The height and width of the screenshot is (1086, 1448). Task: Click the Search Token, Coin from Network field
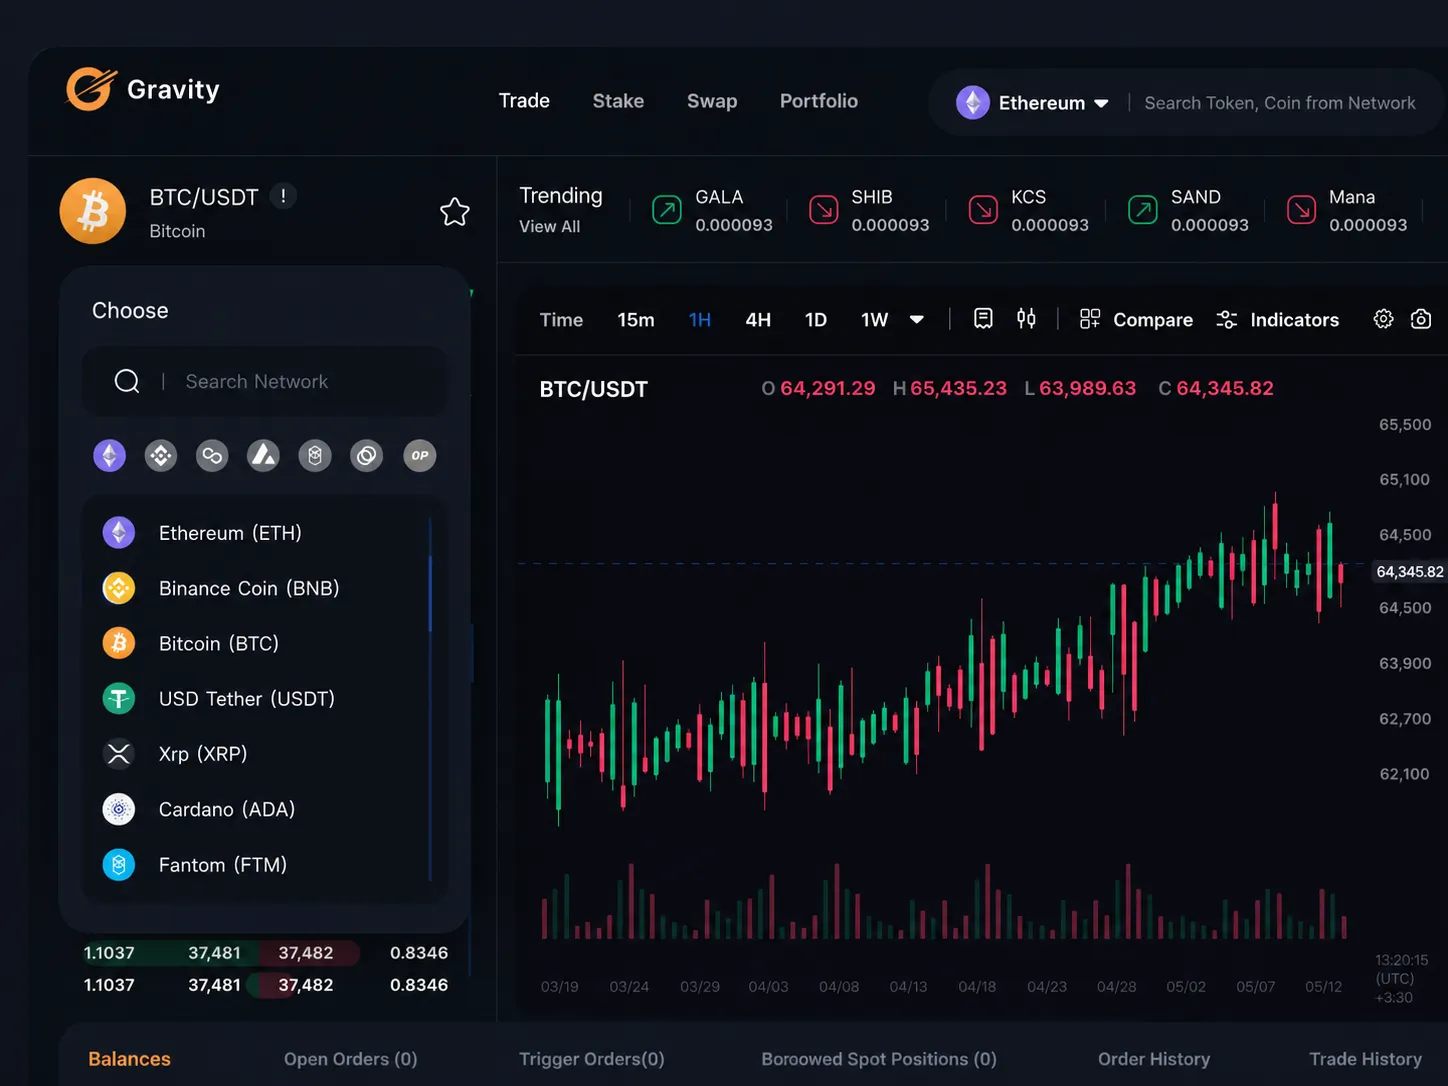click(1279, 103)
